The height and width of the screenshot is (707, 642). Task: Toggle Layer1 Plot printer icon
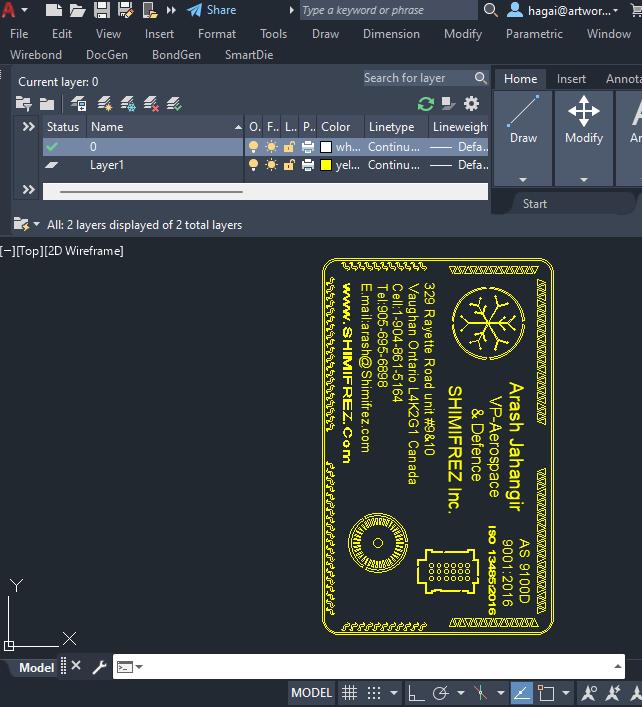click(308, 165)
